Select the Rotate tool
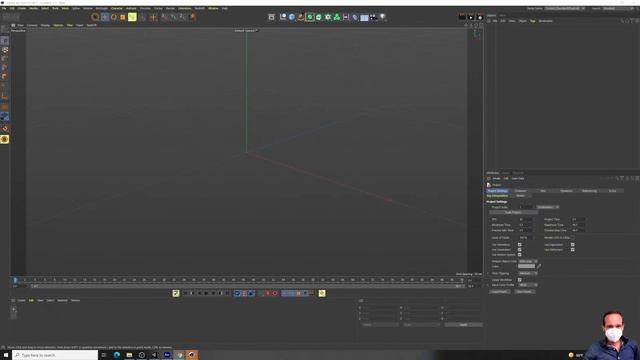 [x=114, y=17]
